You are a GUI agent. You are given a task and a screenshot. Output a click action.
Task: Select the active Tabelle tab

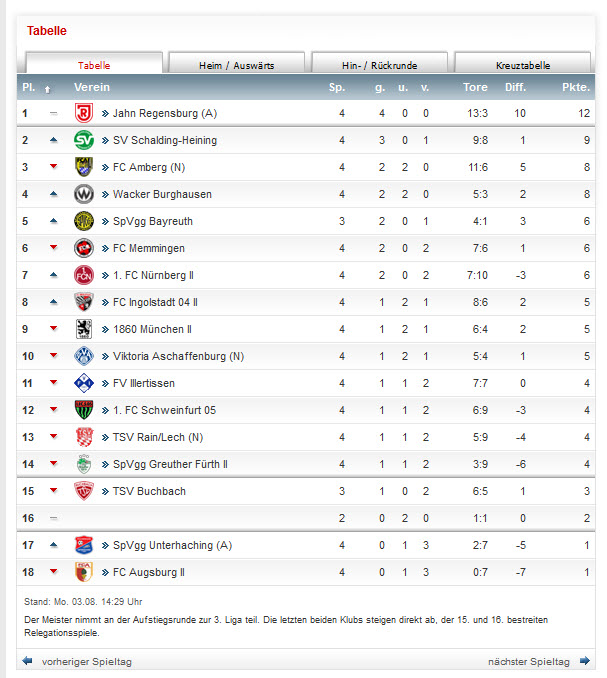tap(94, 65)
